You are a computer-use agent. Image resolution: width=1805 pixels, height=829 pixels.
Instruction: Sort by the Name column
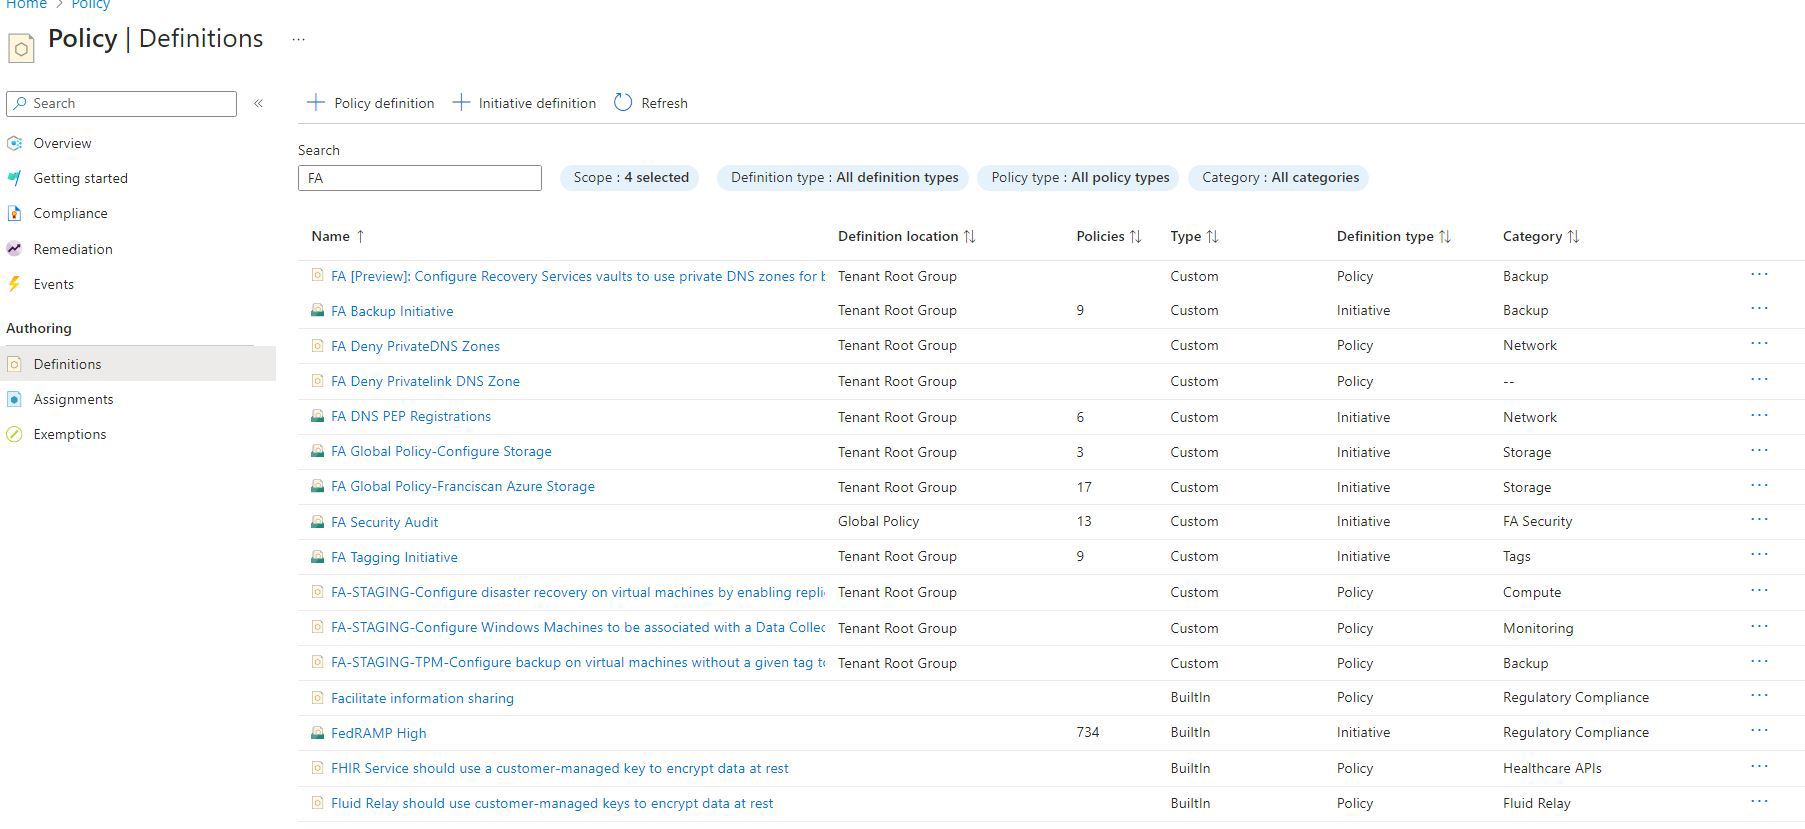tap(338, 236)
